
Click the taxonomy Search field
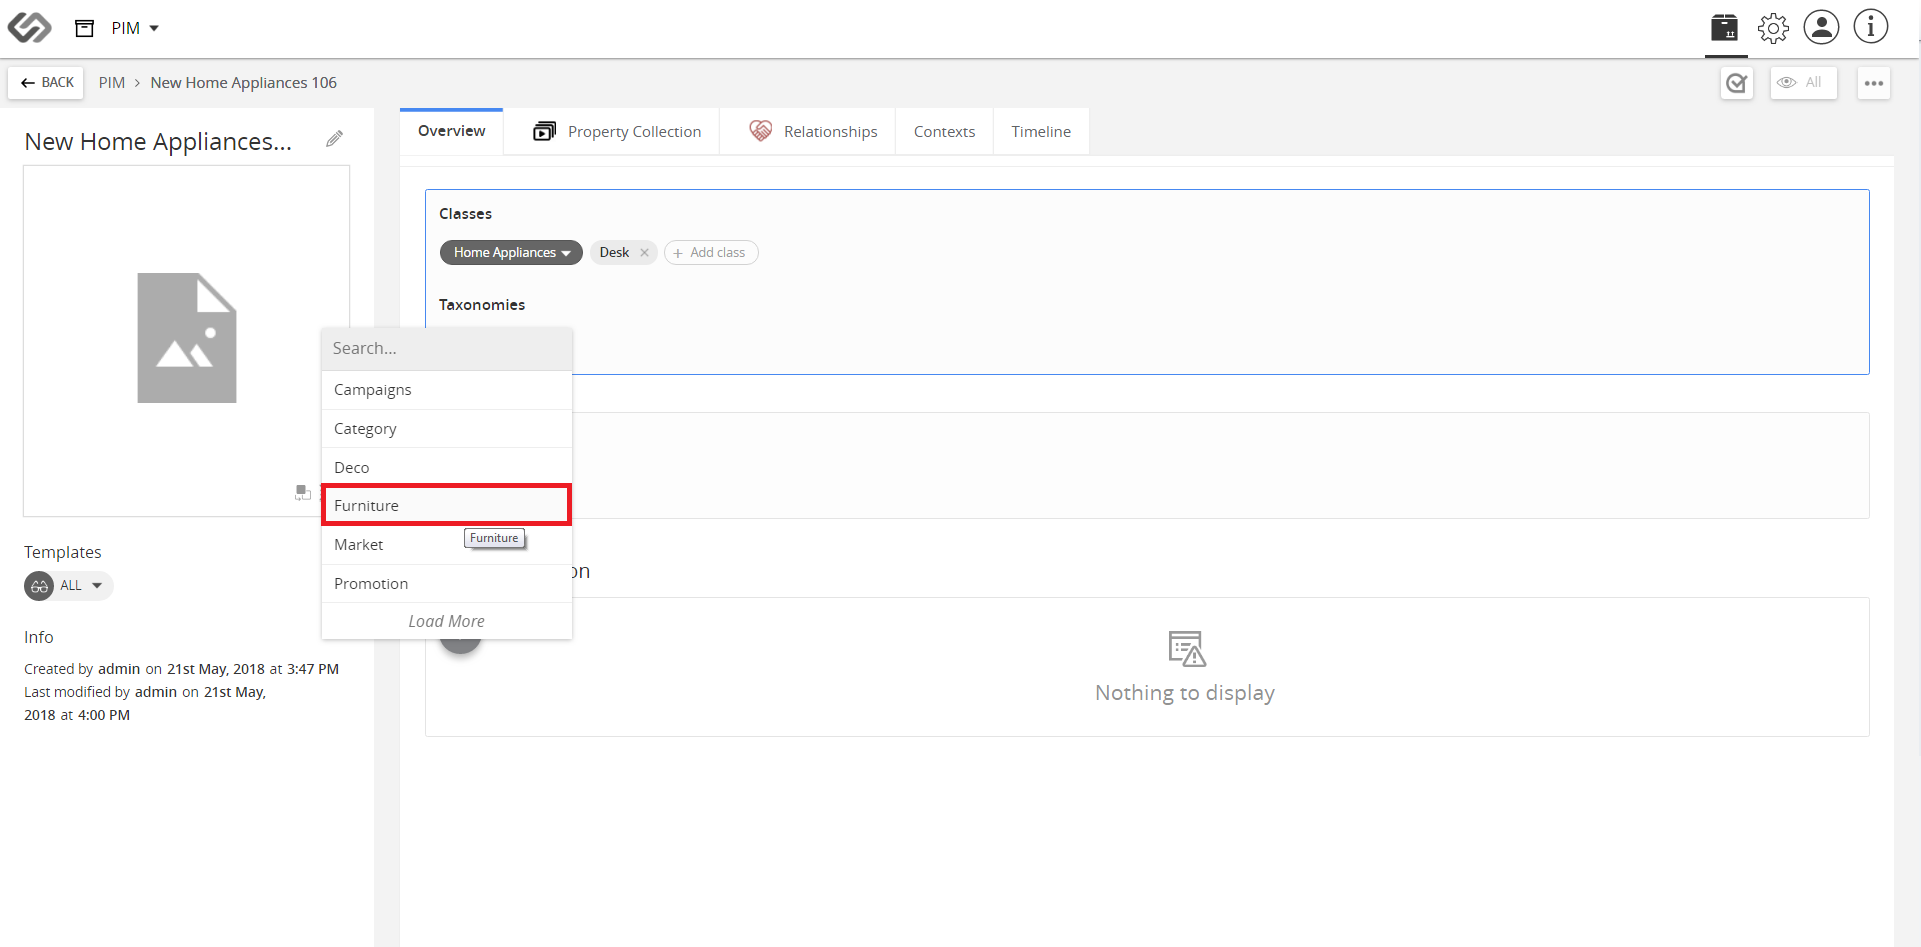click(447, 349)
